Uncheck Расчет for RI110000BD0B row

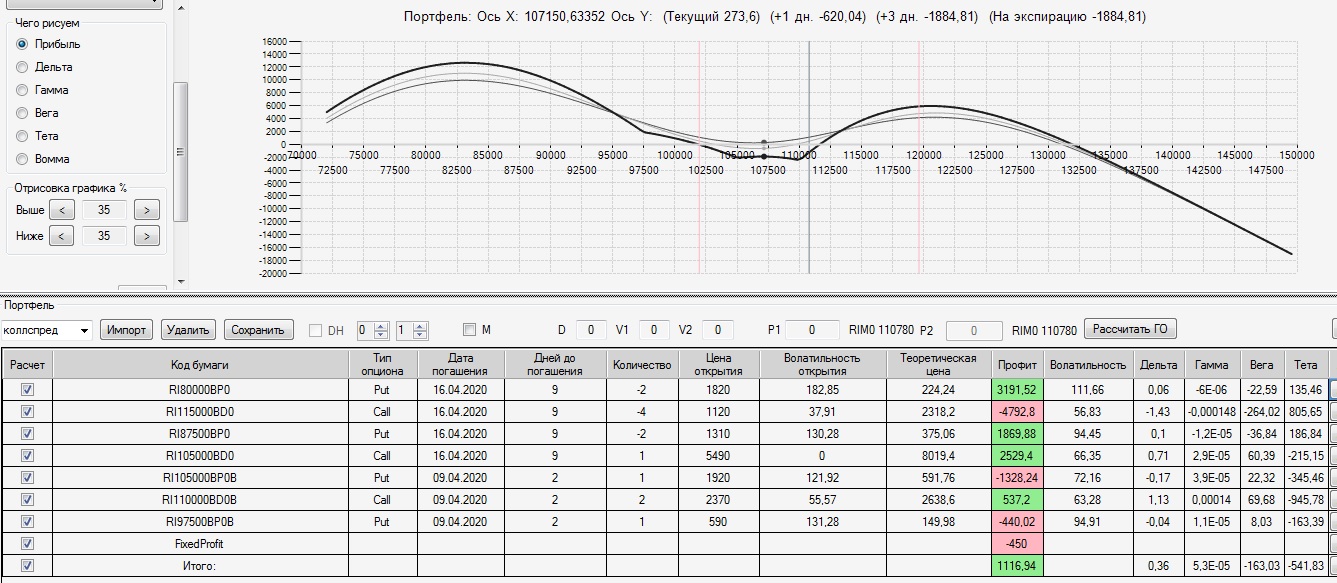click(x=27, y=500)
